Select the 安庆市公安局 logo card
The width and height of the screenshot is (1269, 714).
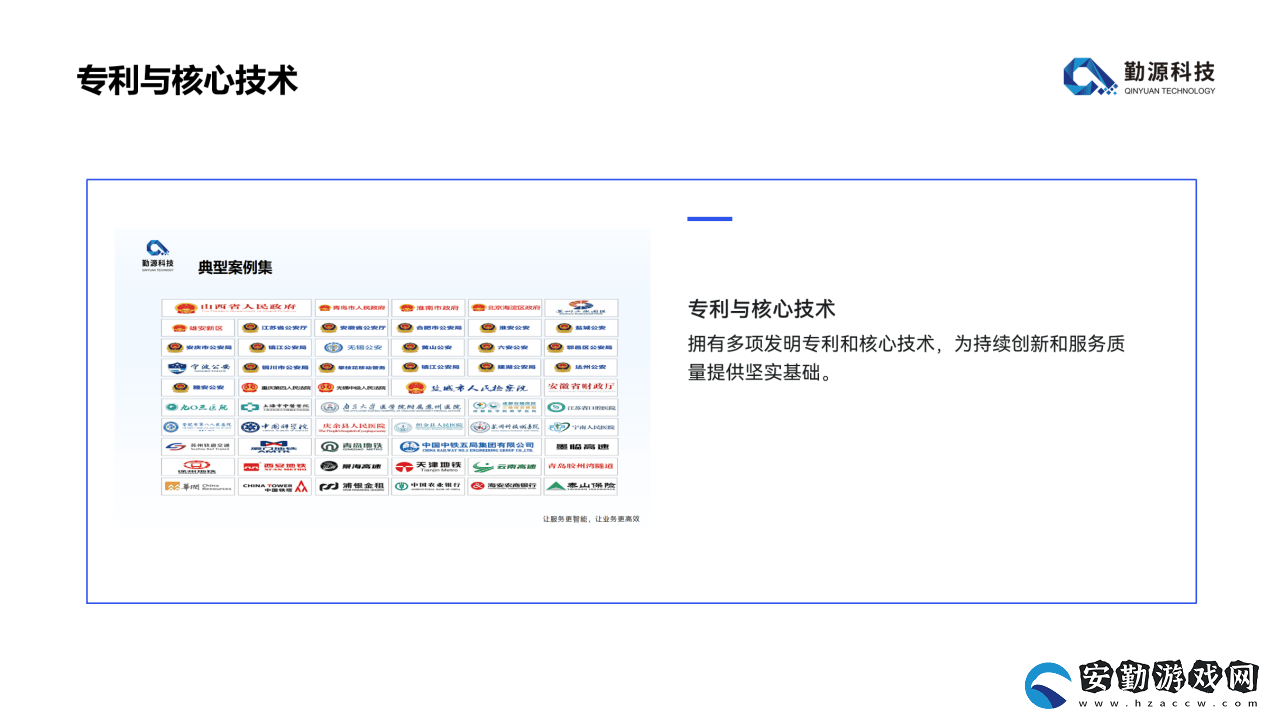coord(198,348)
